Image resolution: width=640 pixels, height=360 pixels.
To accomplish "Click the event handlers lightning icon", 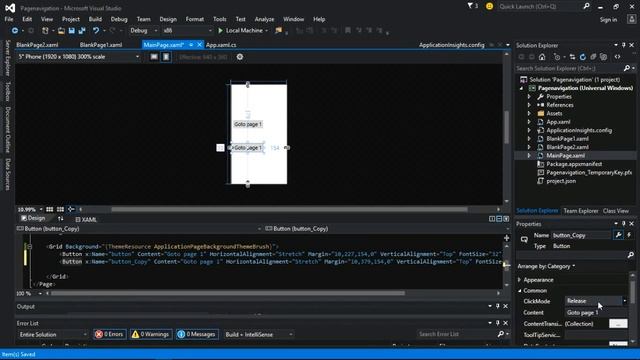I will tap(629, 235).
